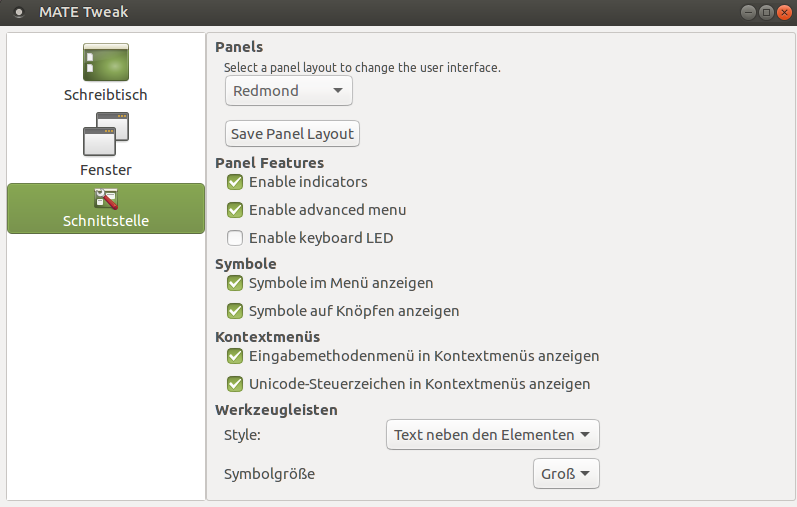Uncheck Unicode-Steuerzeichen in Kontextmenüs anzeigen
Screen dimensions: 797x507
click(235, 384)
